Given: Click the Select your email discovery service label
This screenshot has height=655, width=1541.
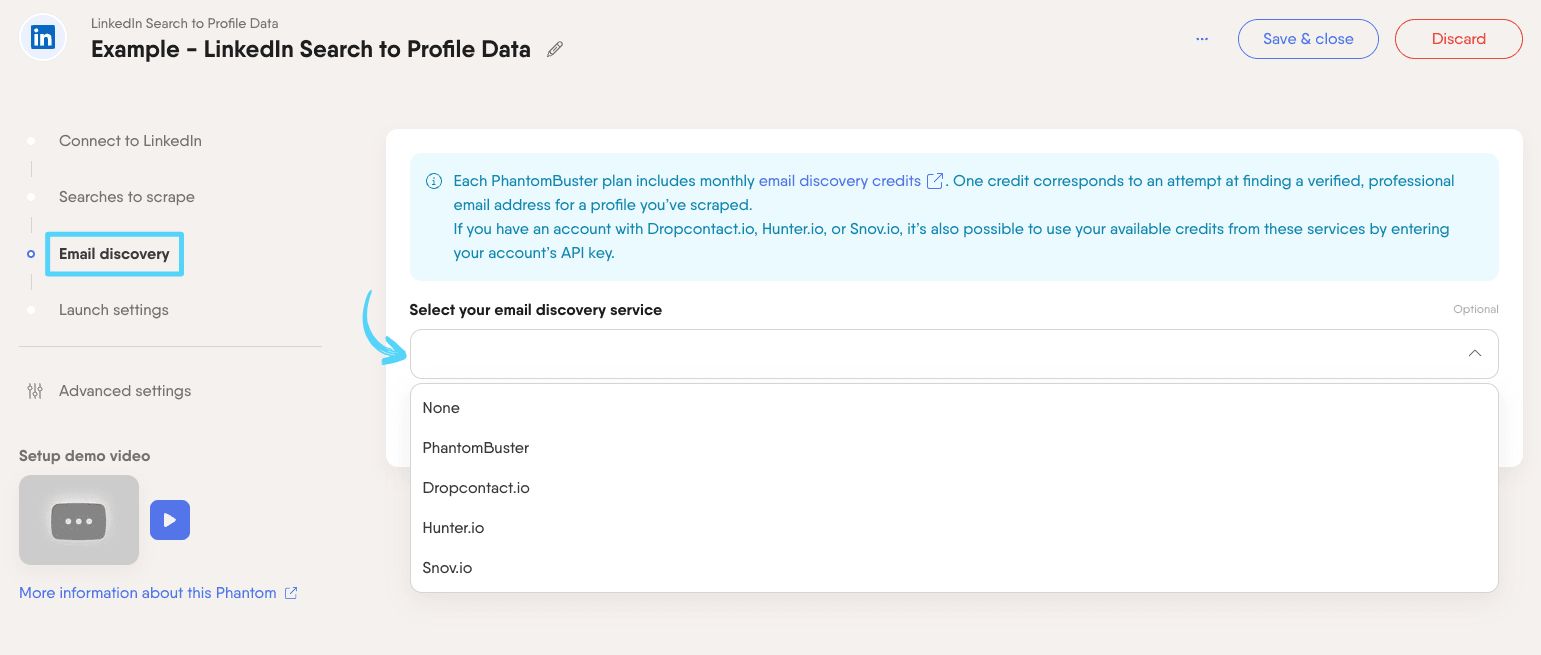Looking at the screenshot, I should [536, 310].
